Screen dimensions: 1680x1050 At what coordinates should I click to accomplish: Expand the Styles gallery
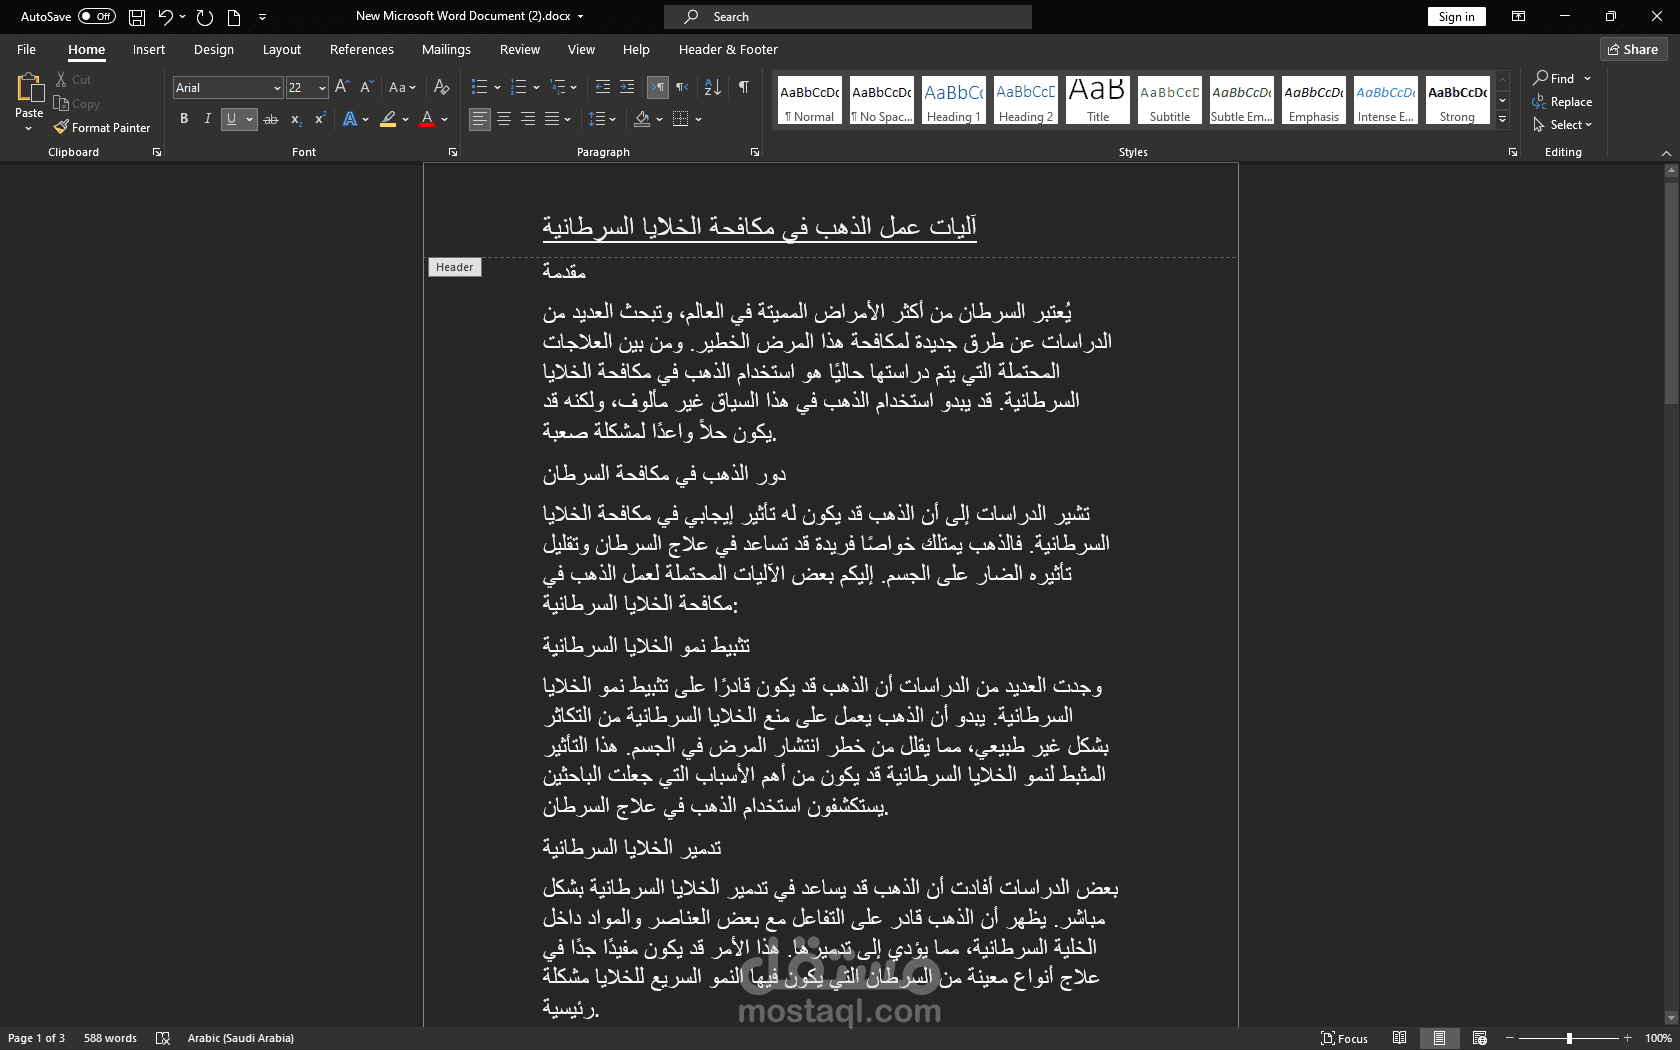click(x=1502, y=120)
